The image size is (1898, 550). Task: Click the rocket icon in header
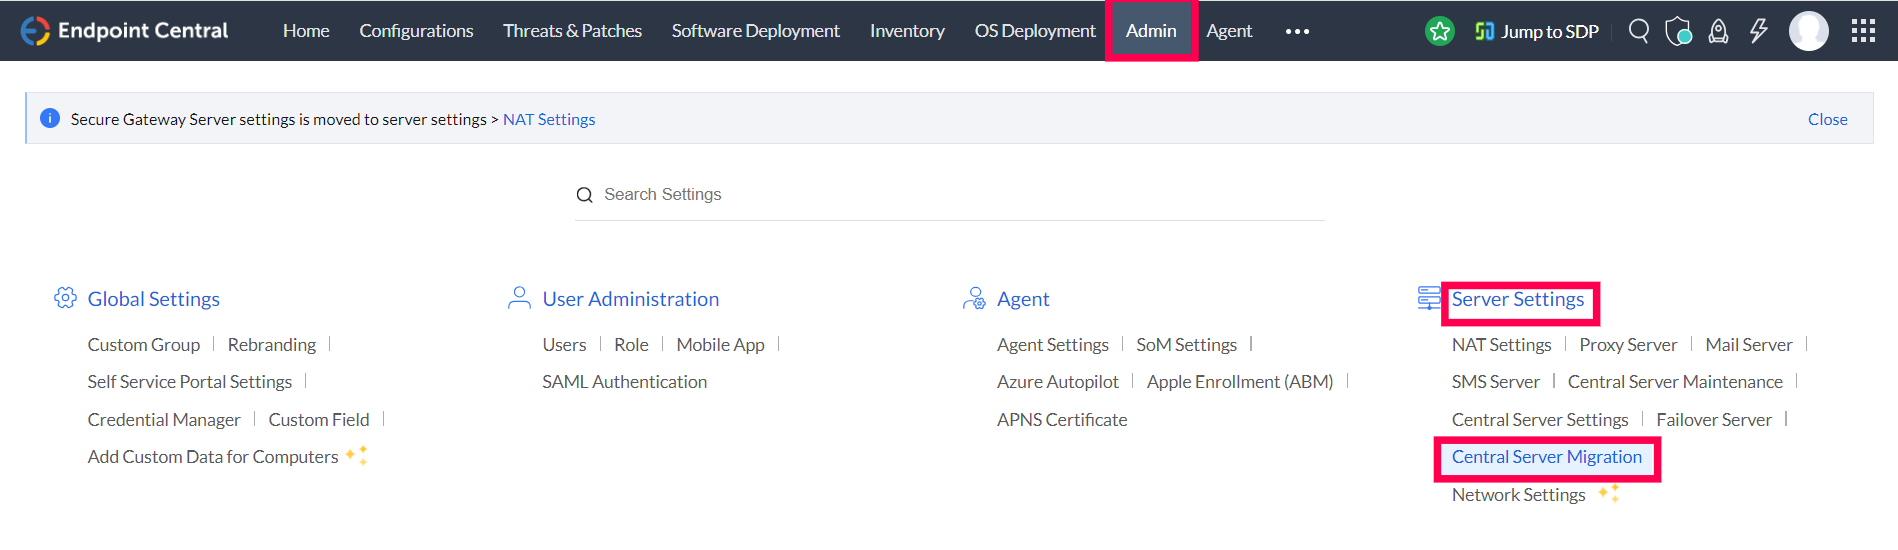pyautogui.click(x=1718, y=31)
